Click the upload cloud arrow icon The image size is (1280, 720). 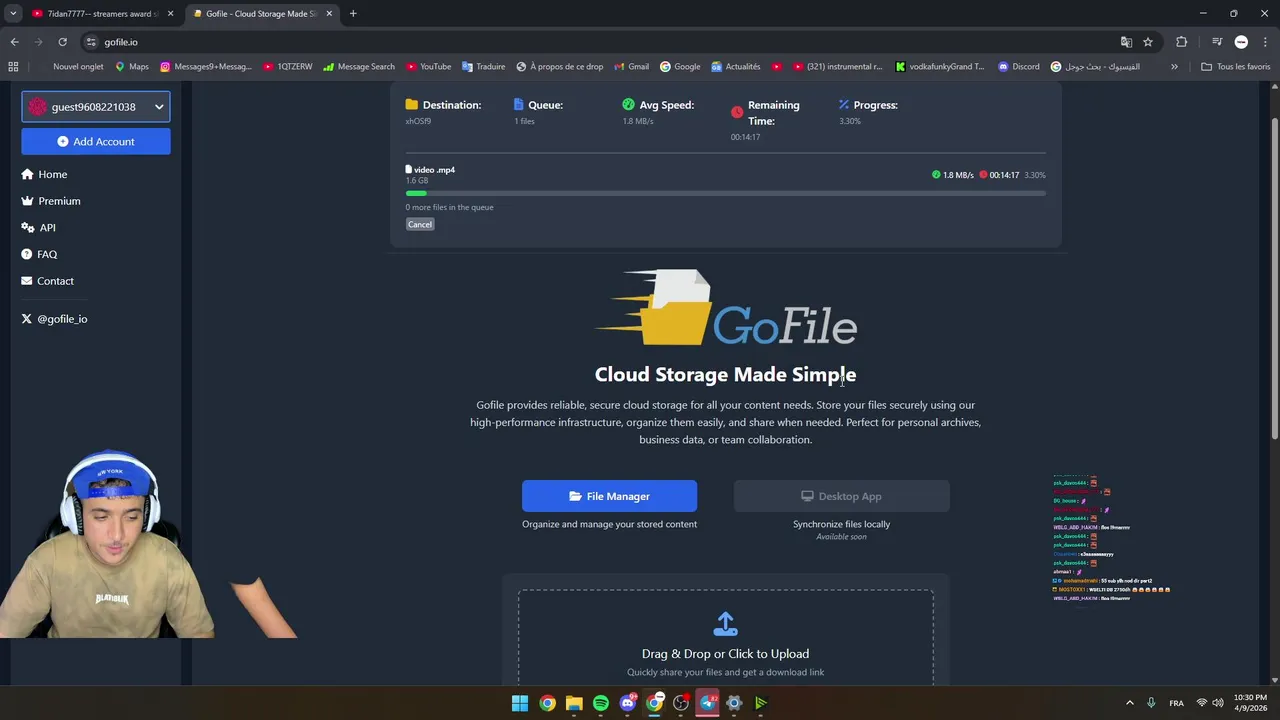click(x=725, y=624)
